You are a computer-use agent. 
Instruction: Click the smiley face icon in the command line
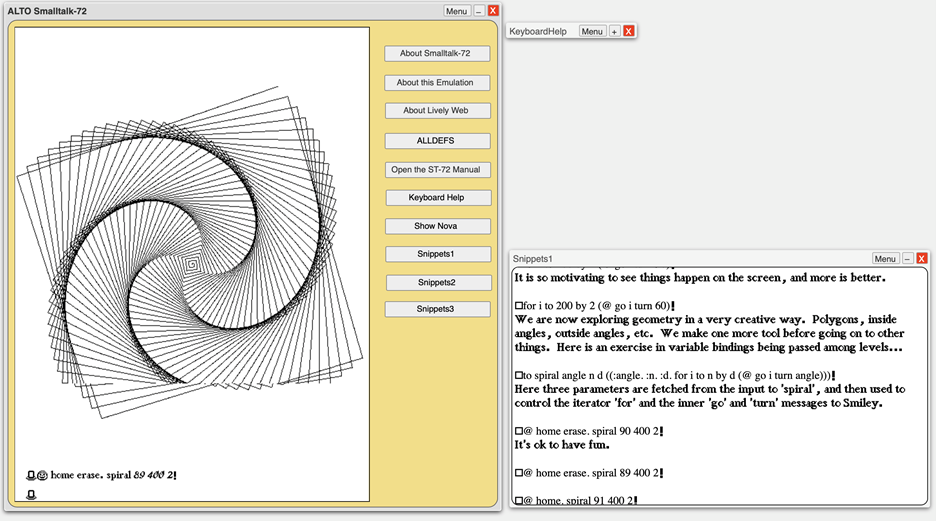[x=43, y=476]
